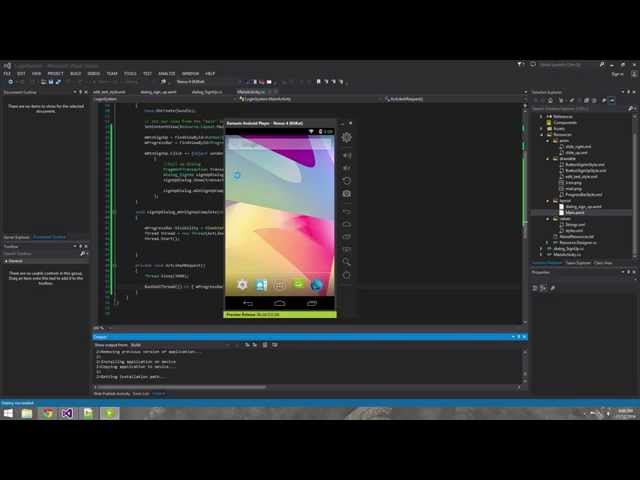Open the BUILD menu
The image size is (640, 480).
click(76, 74)
